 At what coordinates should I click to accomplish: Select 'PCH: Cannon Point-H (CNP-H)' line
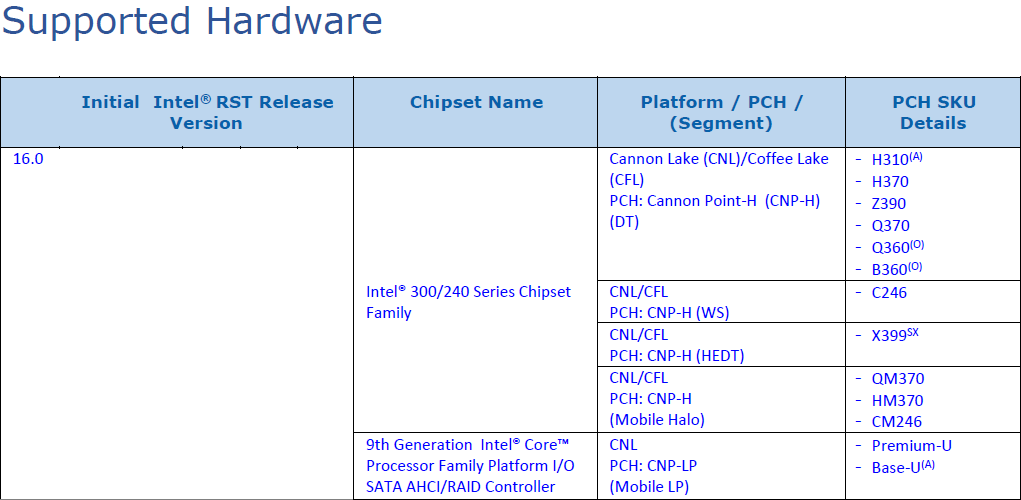714,201
